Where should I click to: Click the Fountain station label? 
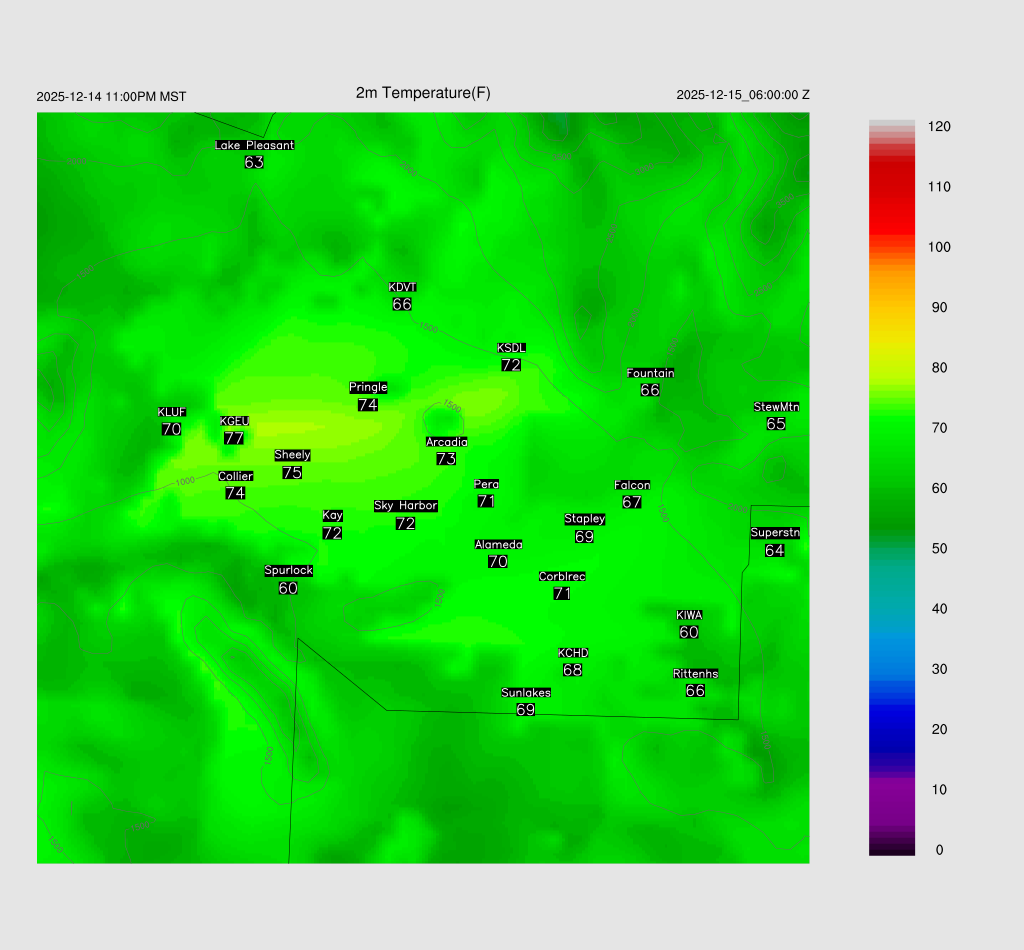pos(650,373)
